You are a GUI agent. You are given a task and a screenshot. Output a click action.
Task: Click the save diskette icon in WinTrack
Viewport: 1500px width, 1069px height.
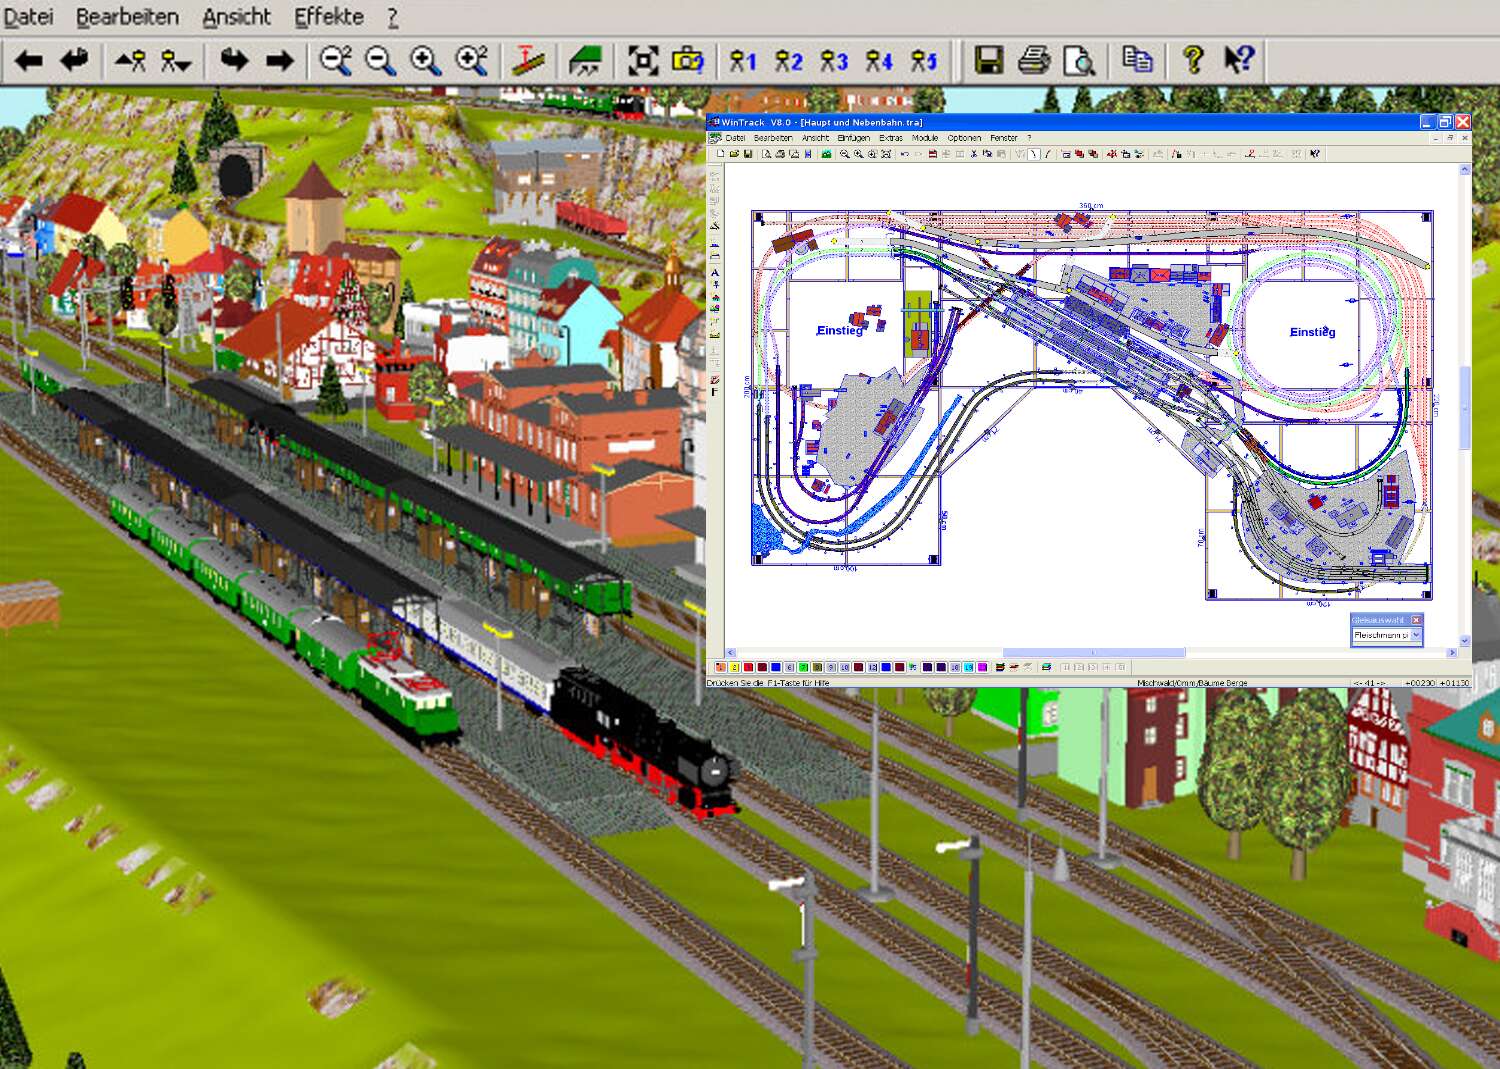coord(750,154)
